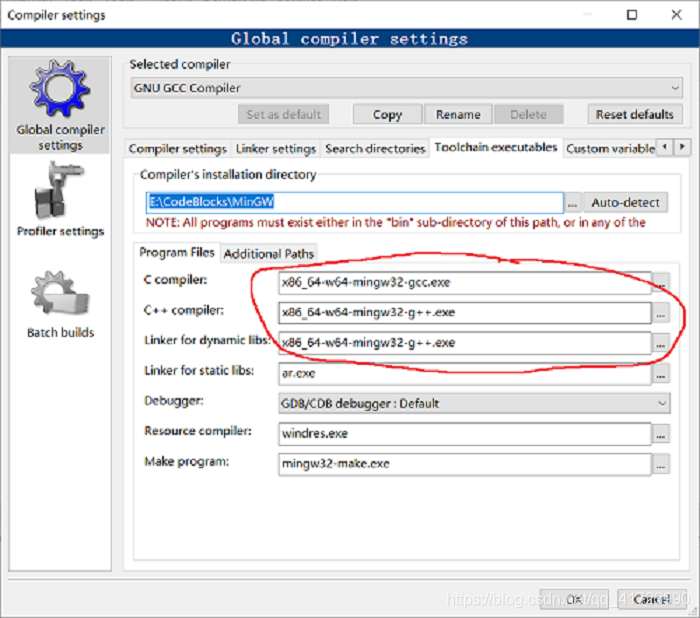Click the C compiler executable field

tap(465, 283)
